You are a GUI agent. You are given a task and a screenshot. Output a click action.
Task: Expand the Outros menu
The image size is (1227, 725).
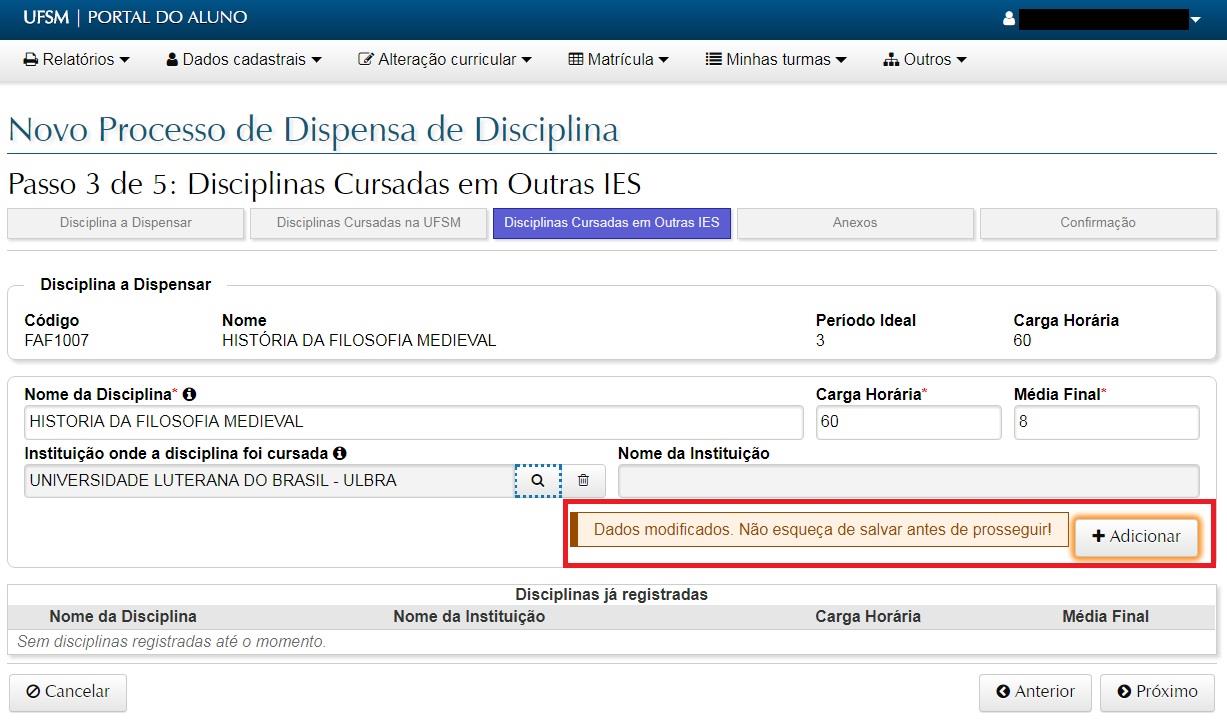(925, 59)
